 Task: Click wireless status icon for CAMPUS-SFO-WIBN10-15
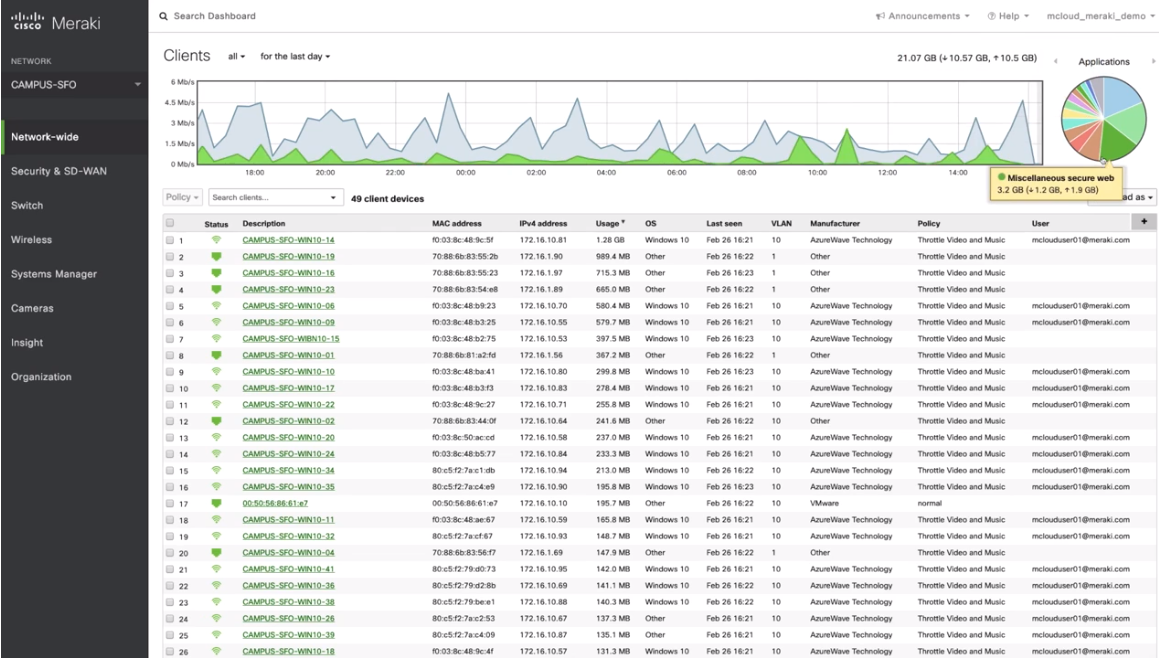[x=217, y=339]
